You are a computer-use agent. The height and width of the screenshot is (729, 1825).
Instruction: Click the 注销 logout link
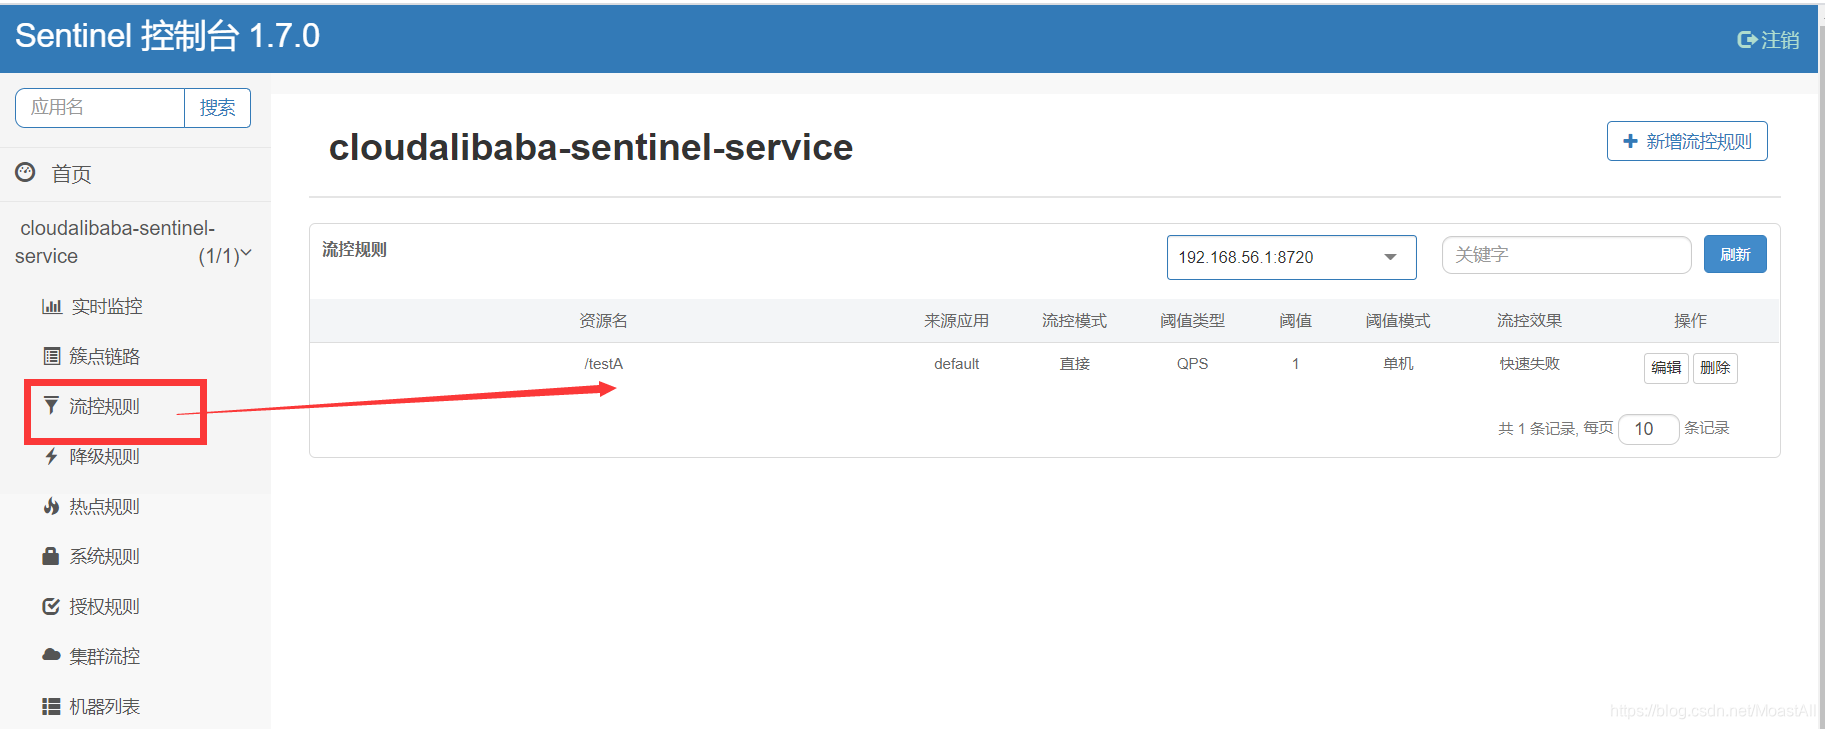pyautogui.click(x=1768, y=40)
